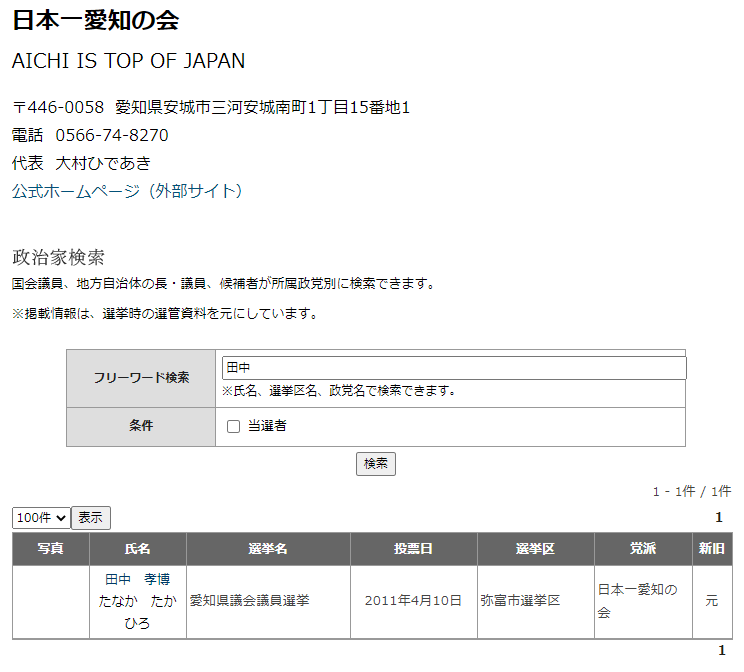Open the 100件 results-per-page dropdown
Image resolution: width=744 pixels, height=672 pixels.
tap(41, 518)
